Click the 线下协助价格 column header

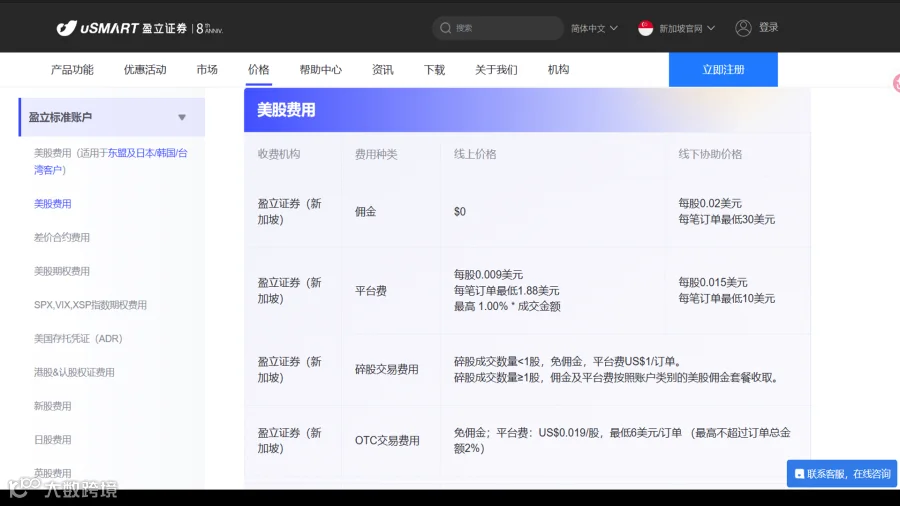click(x=710, y=154)
